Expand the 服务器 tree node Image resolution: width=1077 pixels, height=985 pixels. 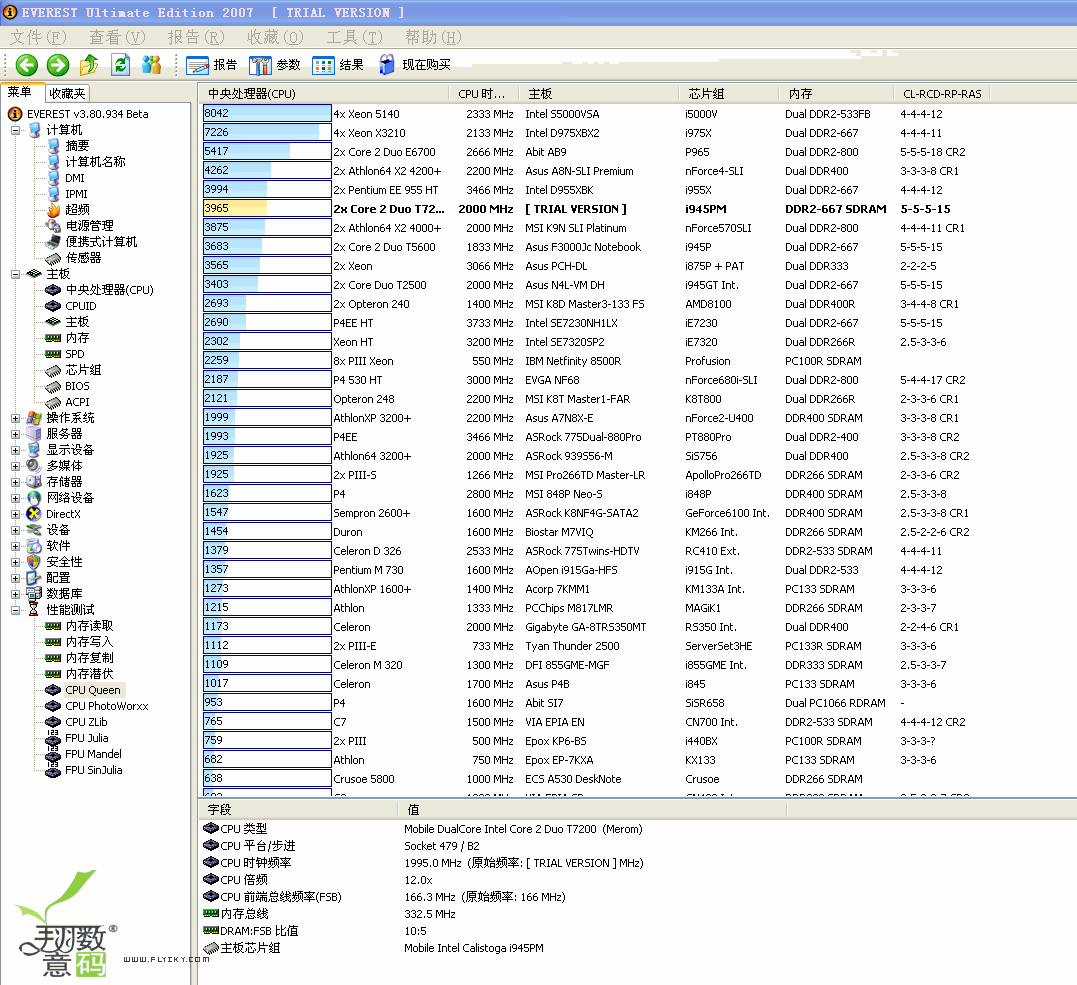pos(15,433)
